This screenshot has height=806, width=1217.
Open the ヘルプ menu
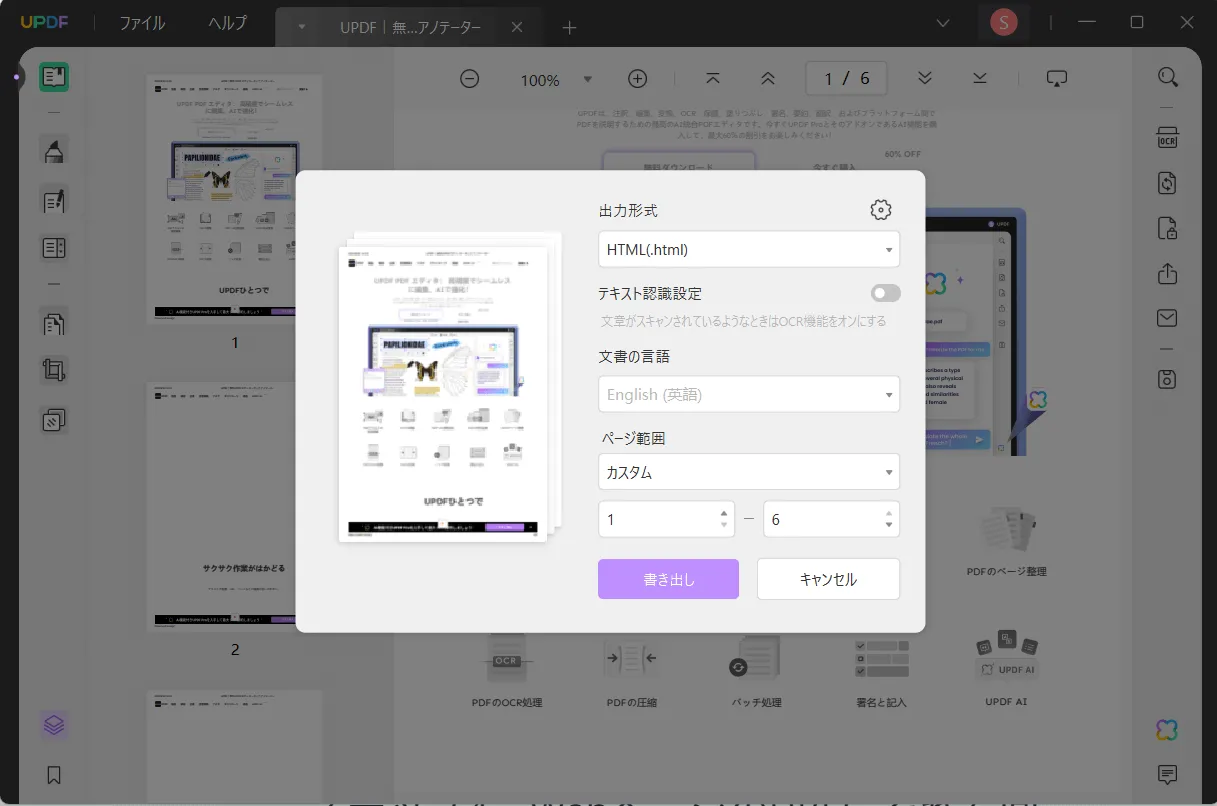point(228,23)
